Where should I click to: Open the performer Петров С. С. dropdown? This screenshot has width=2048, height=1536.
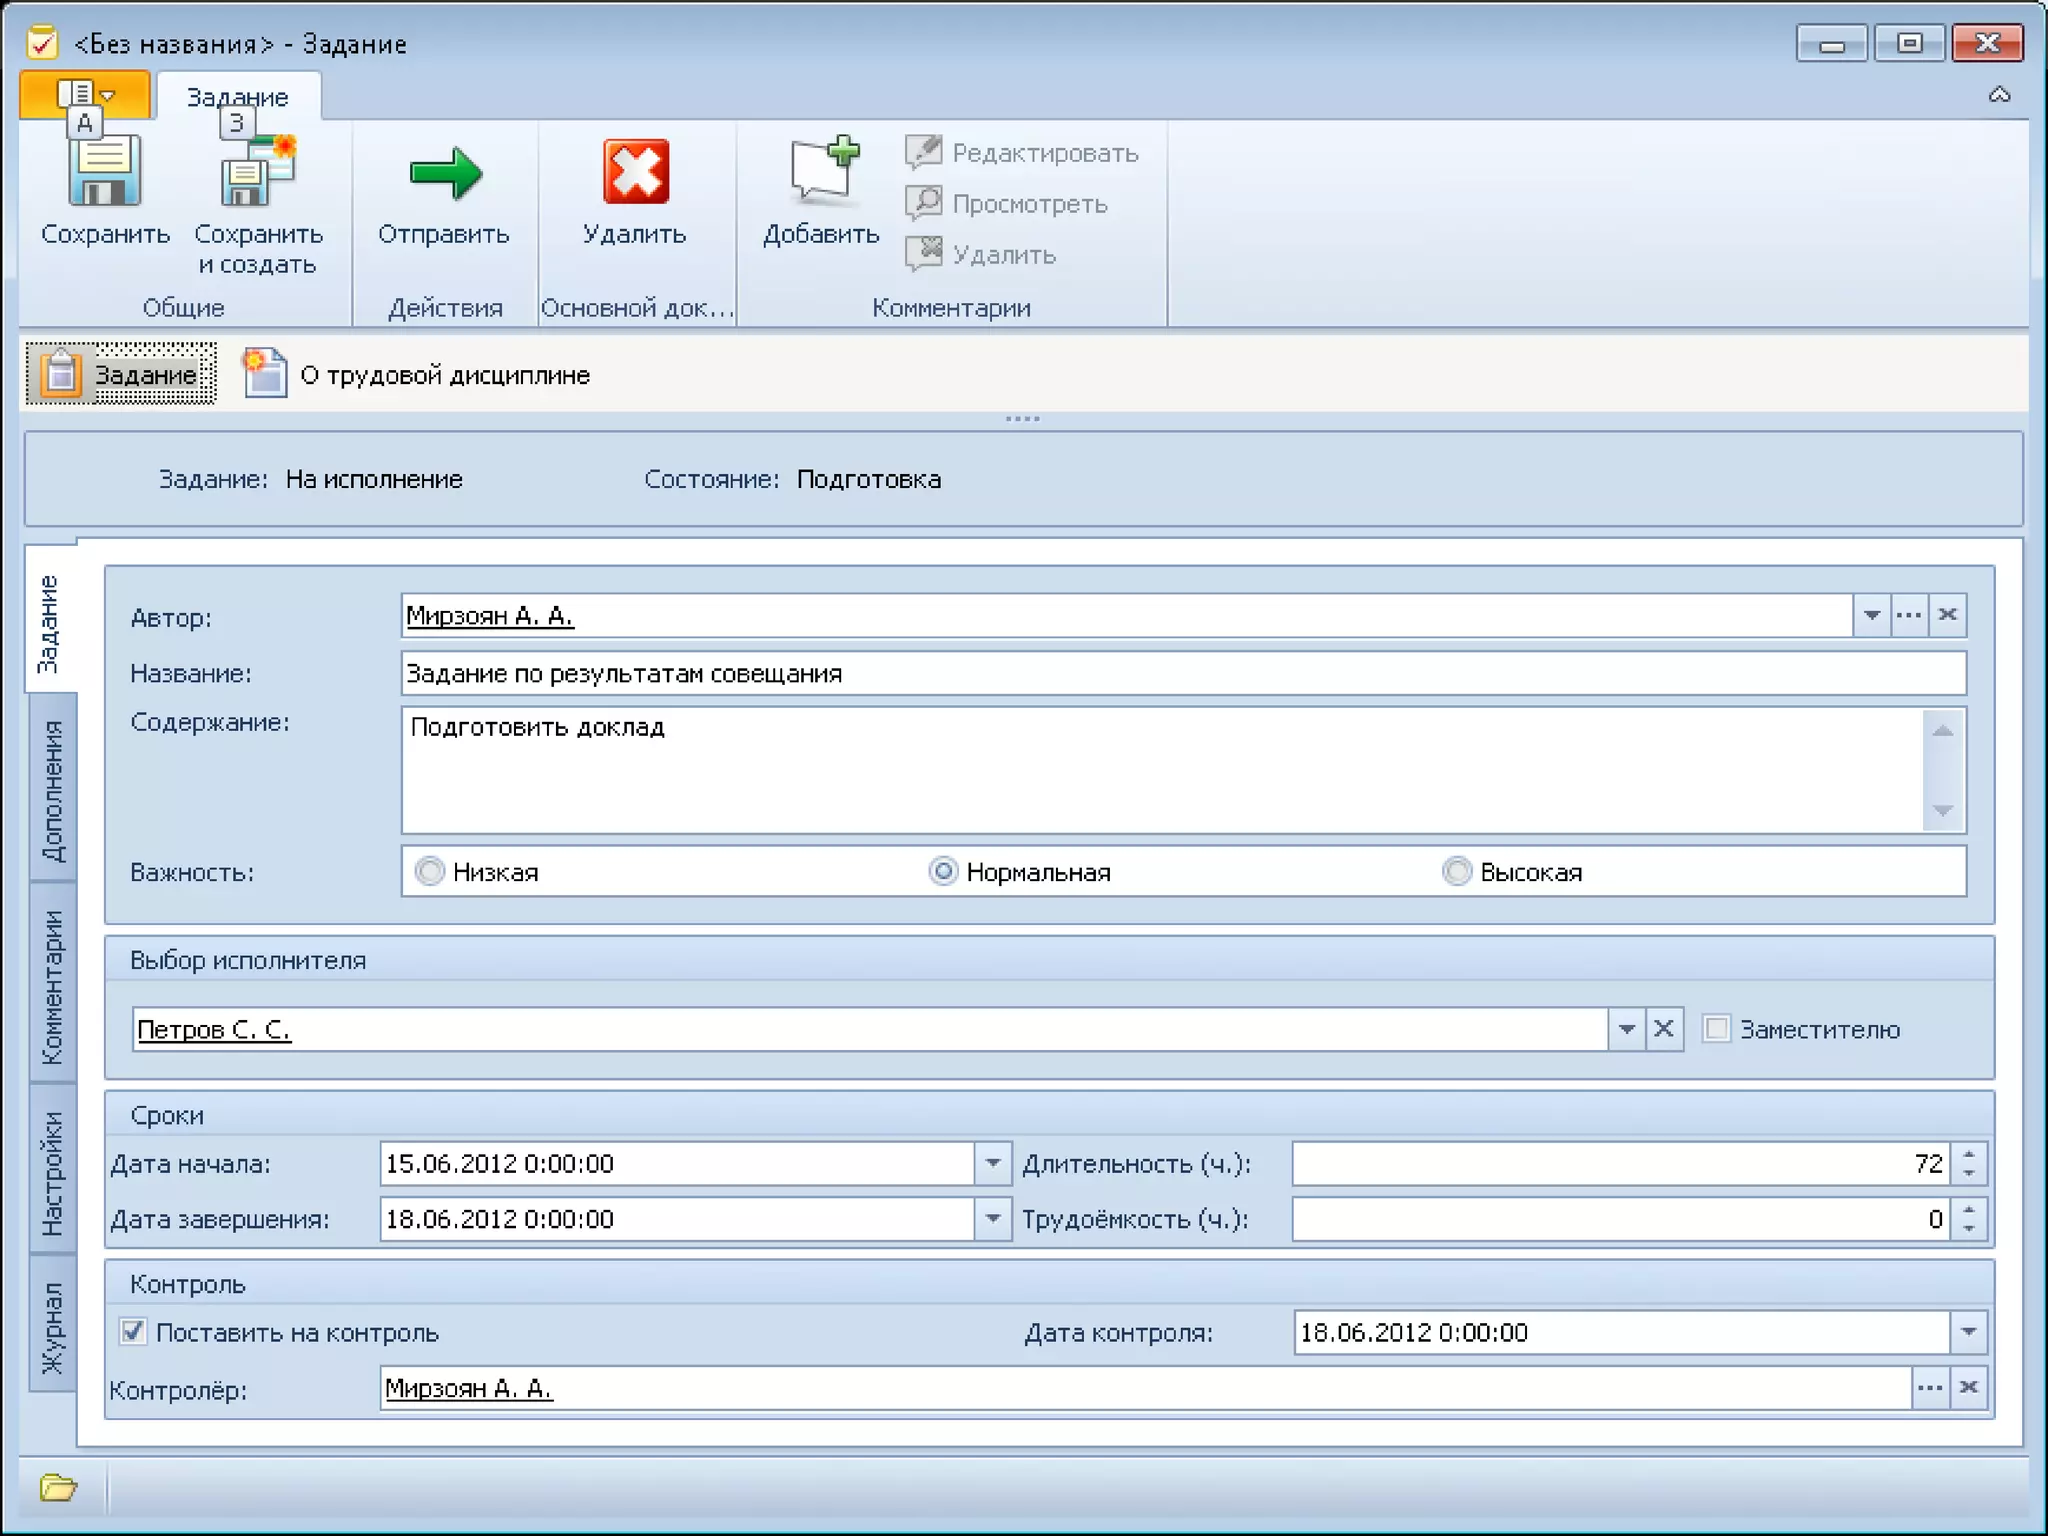click(x=1626, y=1029)
